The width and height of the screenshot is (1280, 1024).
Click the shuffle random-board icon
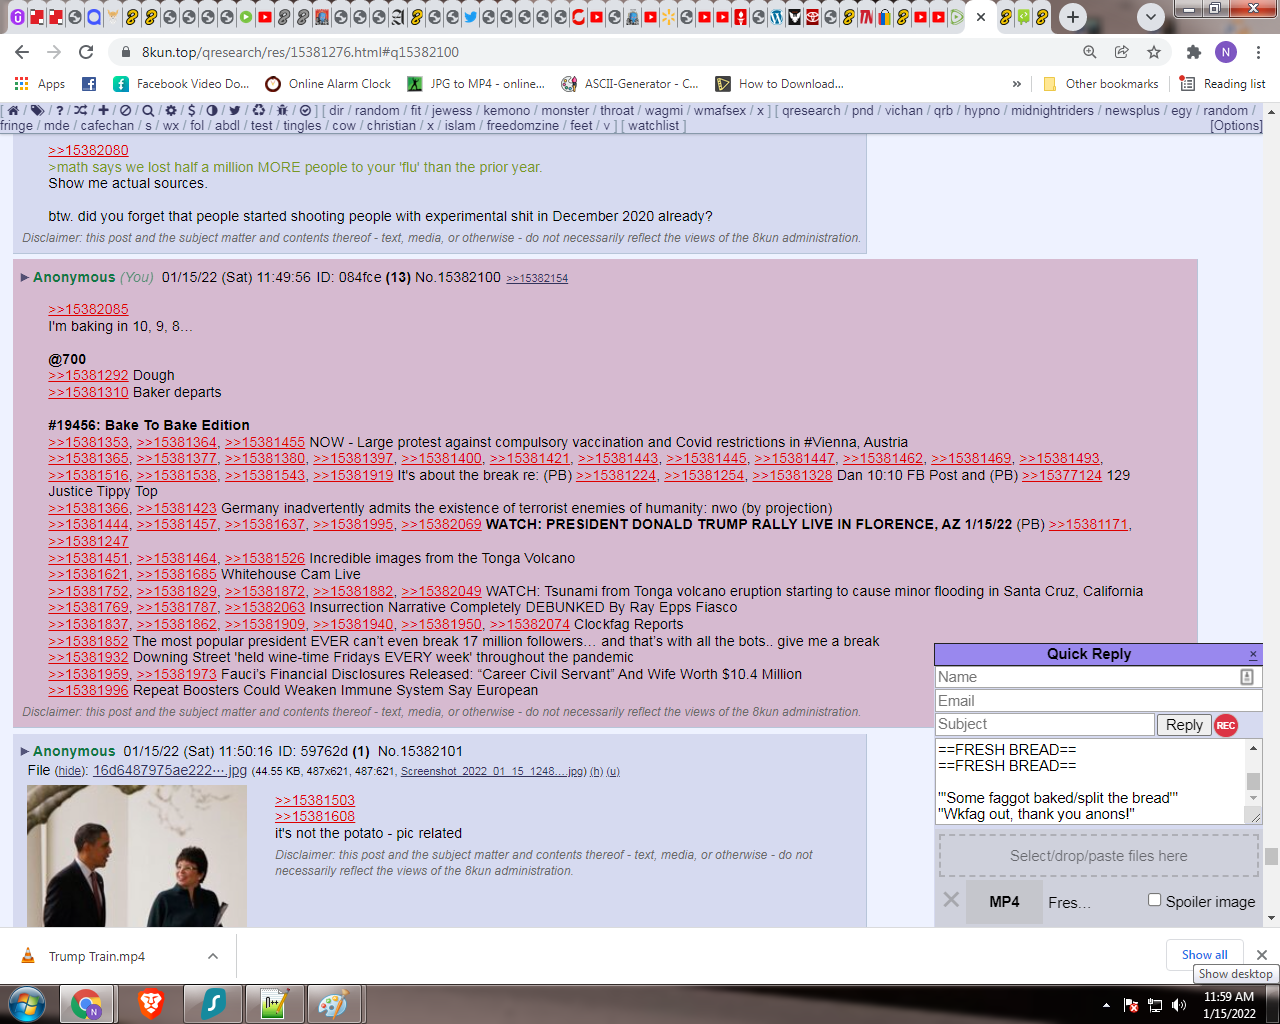(x=80, y=111)
